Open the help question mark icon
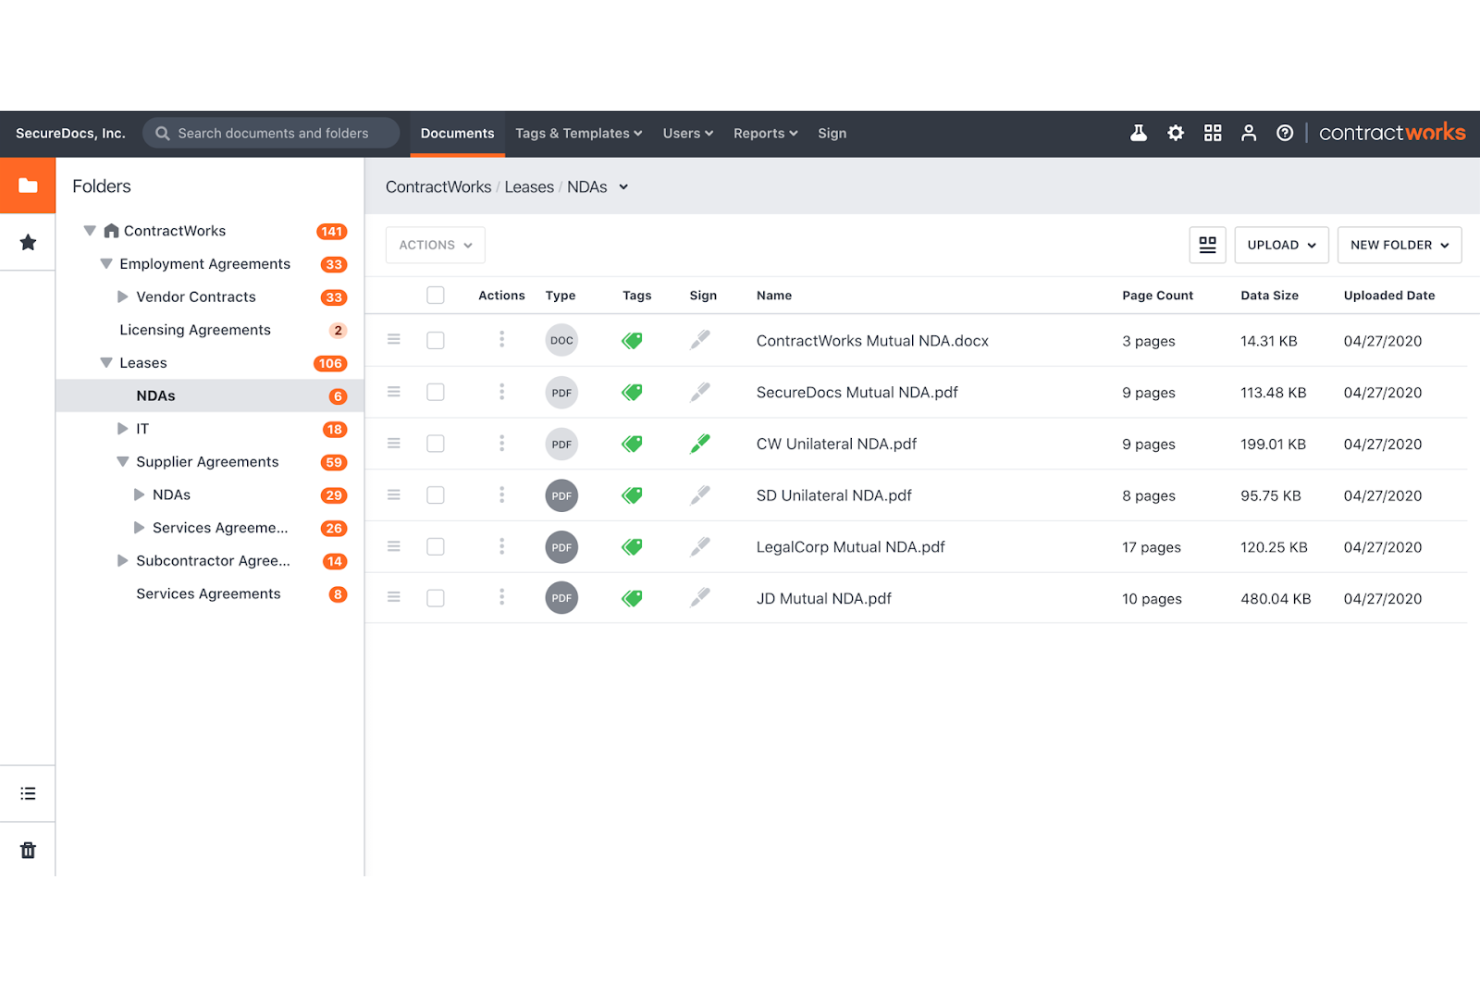Screen dimensions: 1480x987 point(1285,133)
